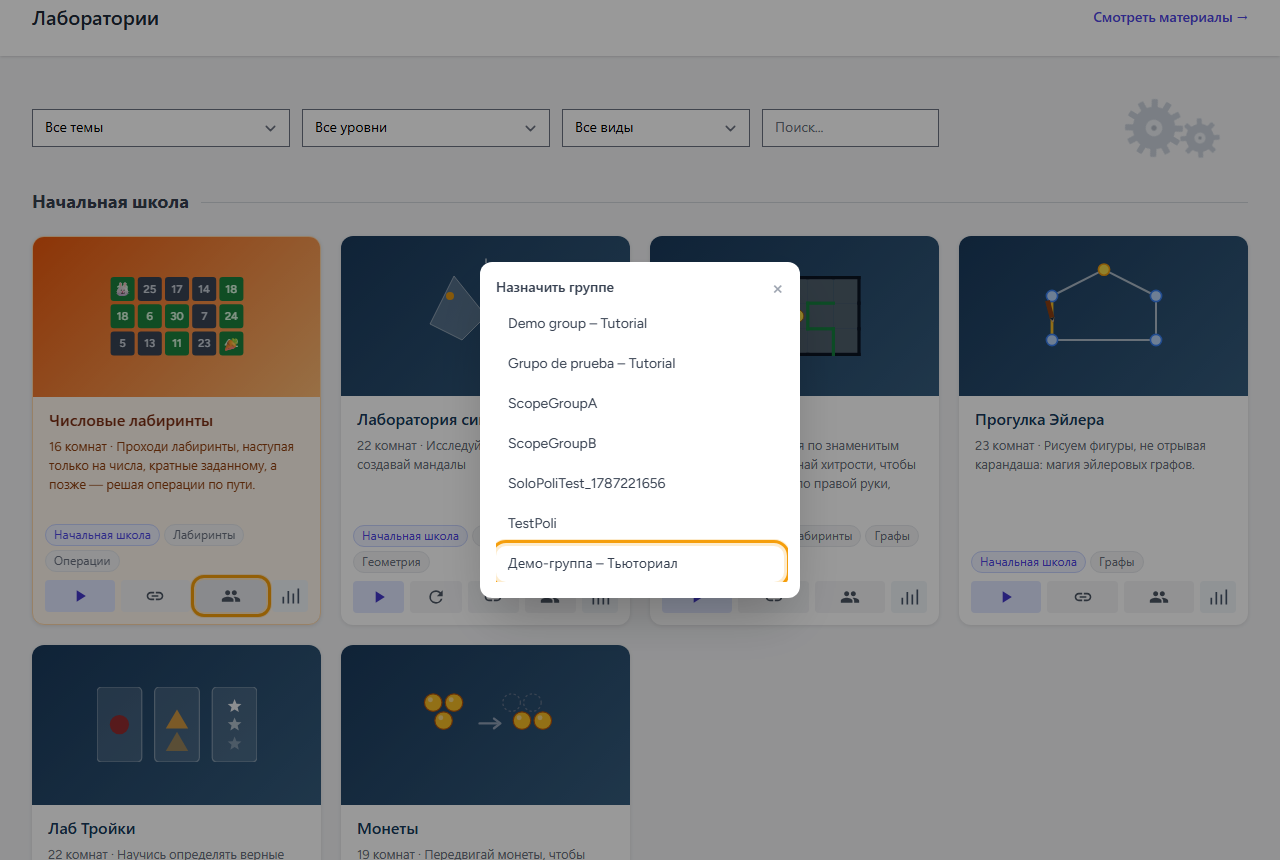
Task: Open the Все виды dropdown
Action: click(x=656, y=128)
